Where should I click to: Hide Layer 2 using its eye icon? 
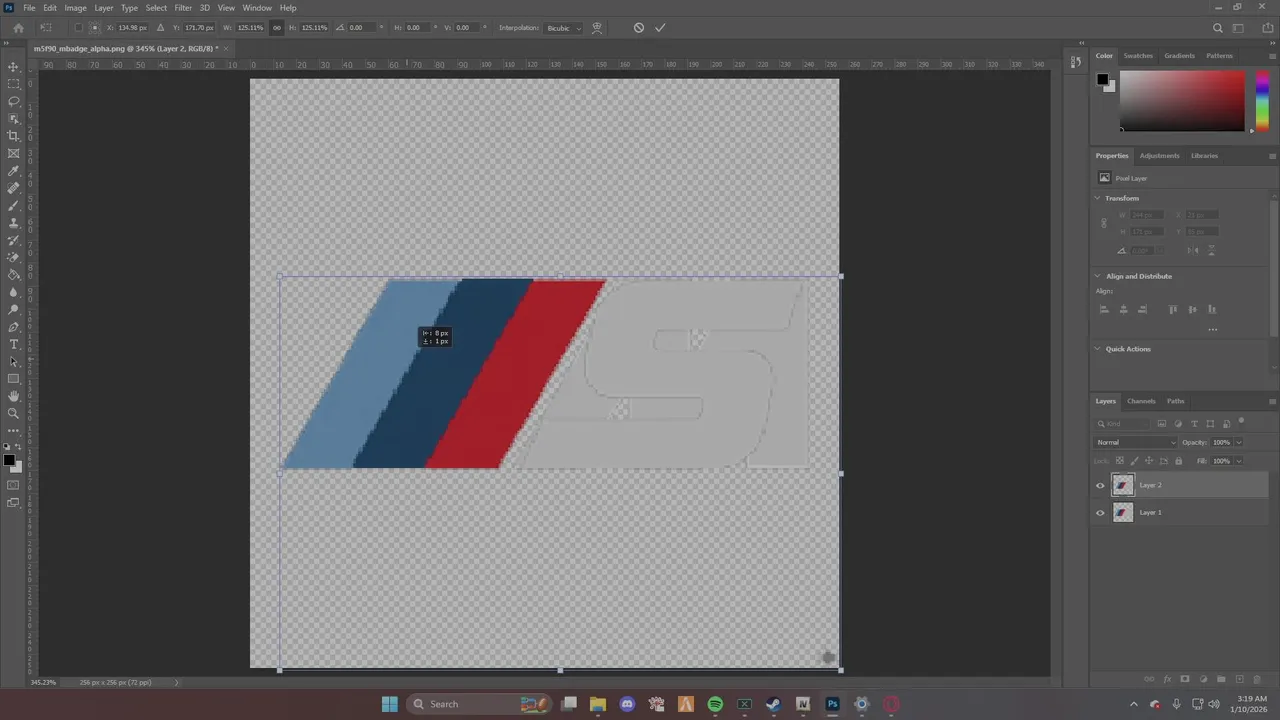click(x=1100, y=486)
